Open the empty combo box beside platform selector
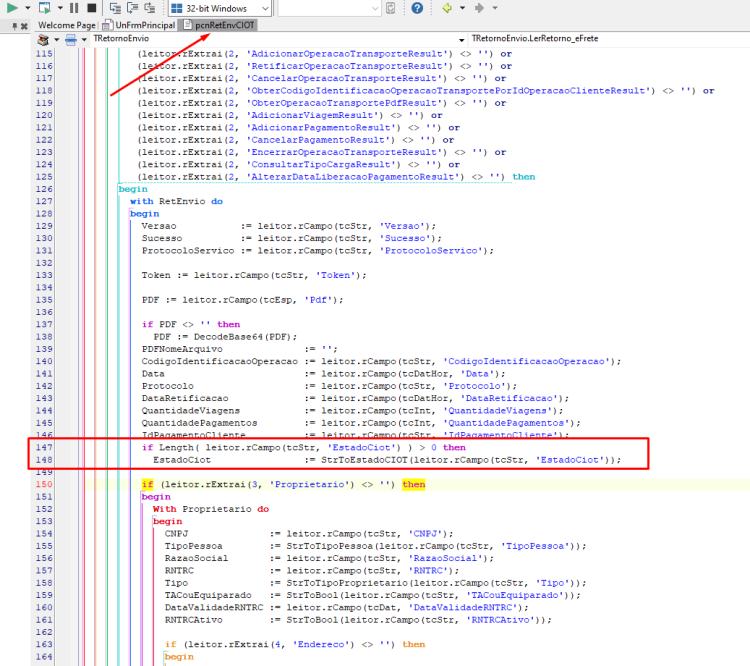Screen dimensions: 750x666 coord(329,8)
